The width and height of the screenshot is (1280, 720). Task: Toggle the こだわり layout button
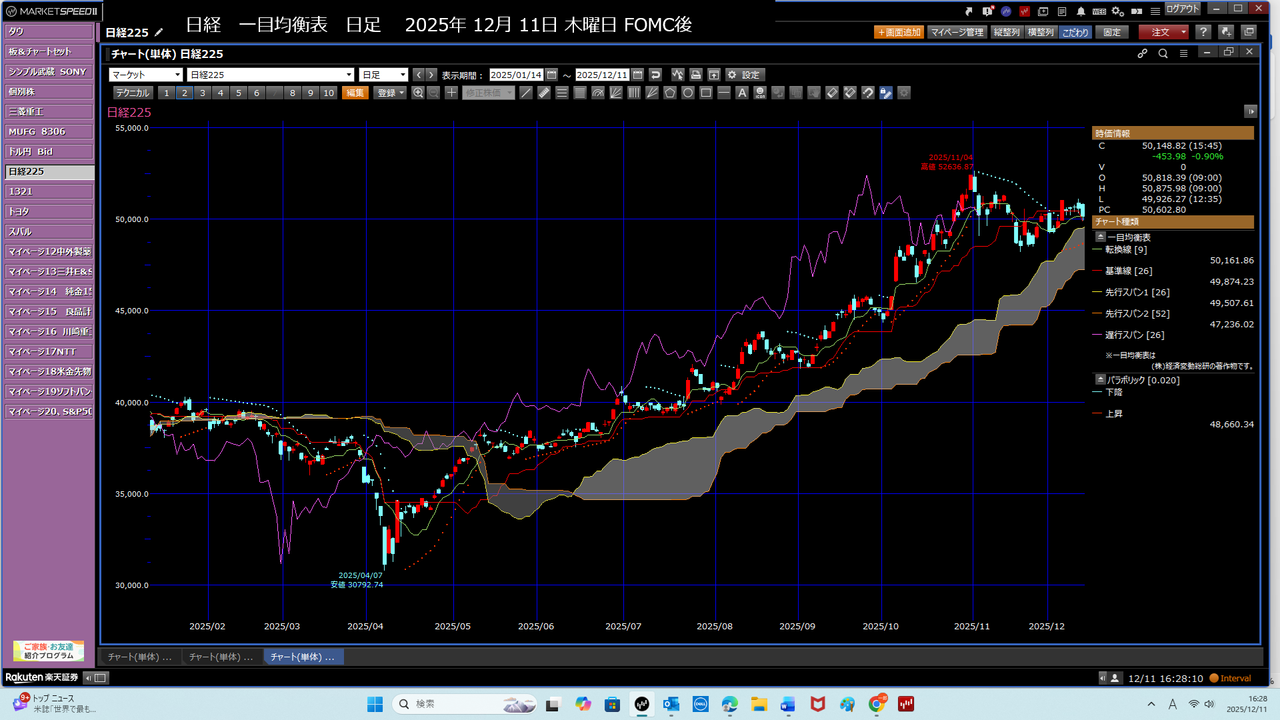(x=1076, y=32)
